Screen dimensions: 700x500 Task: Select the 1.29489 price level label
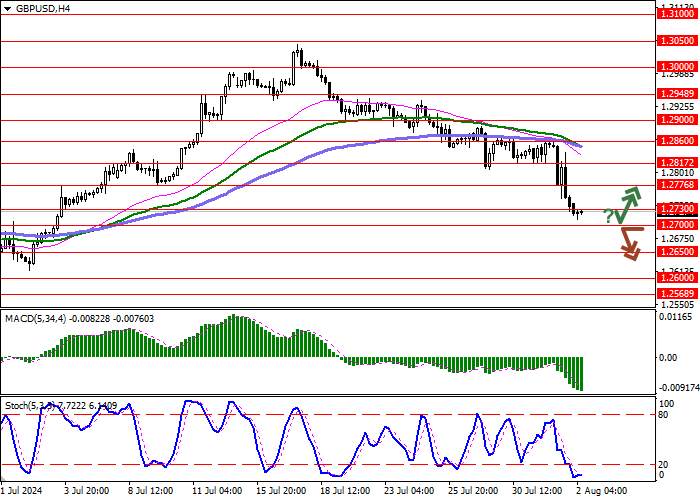(x=678, y=94)
